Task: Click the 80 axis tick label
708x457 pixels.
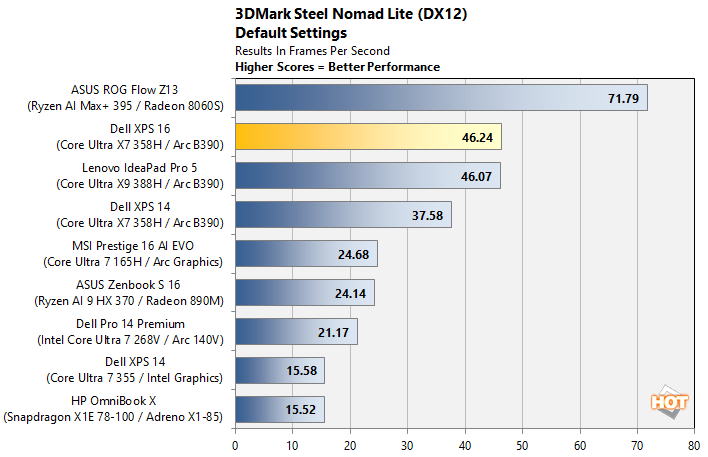Action: pos(694,446)
